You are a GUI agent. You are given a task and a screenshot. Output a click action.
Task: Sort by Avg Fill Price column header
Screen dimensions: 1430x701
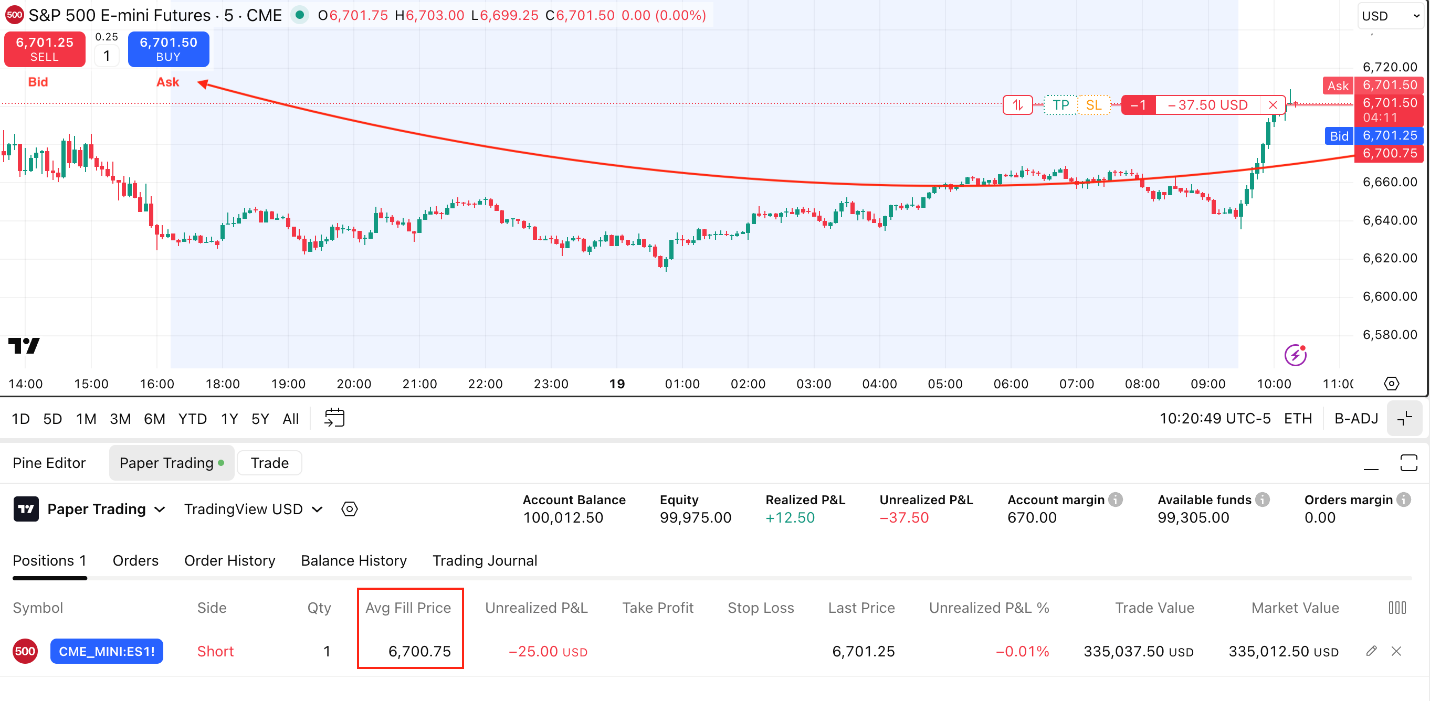(408, 608)
